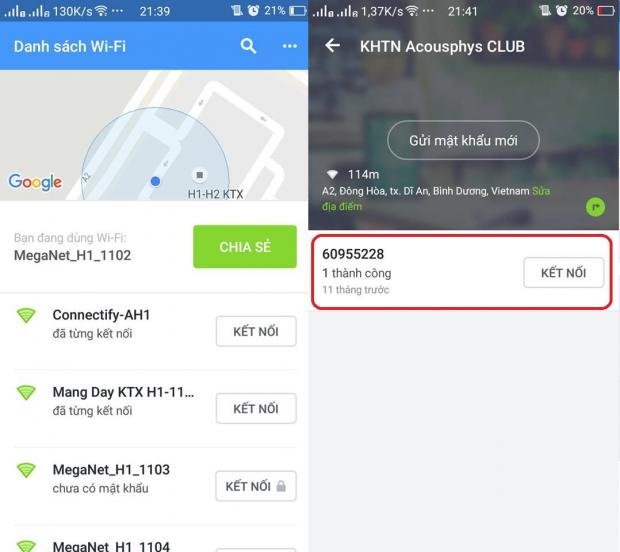The width and height of the screenshot is (620, 552).
Task: Tap the H1-H2 KTX map marker
Action: point(200,175)
